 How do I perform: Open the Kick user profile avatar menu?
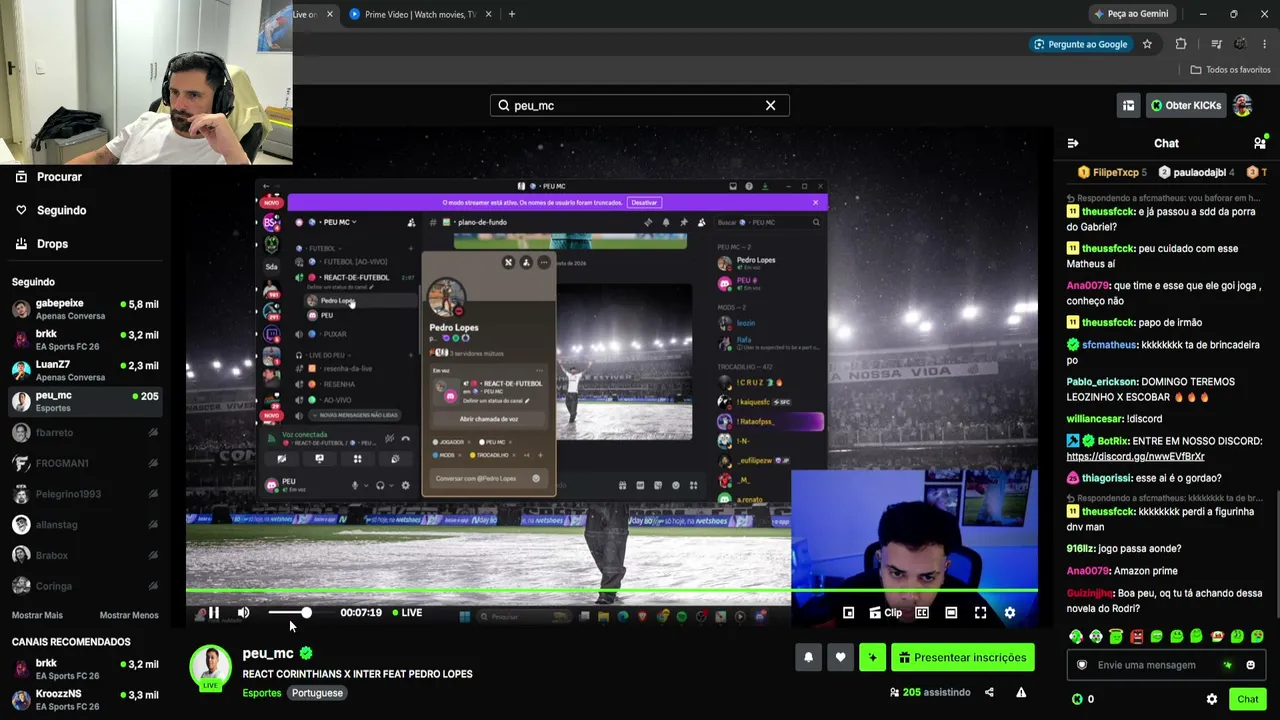[x=1242, y=105]
